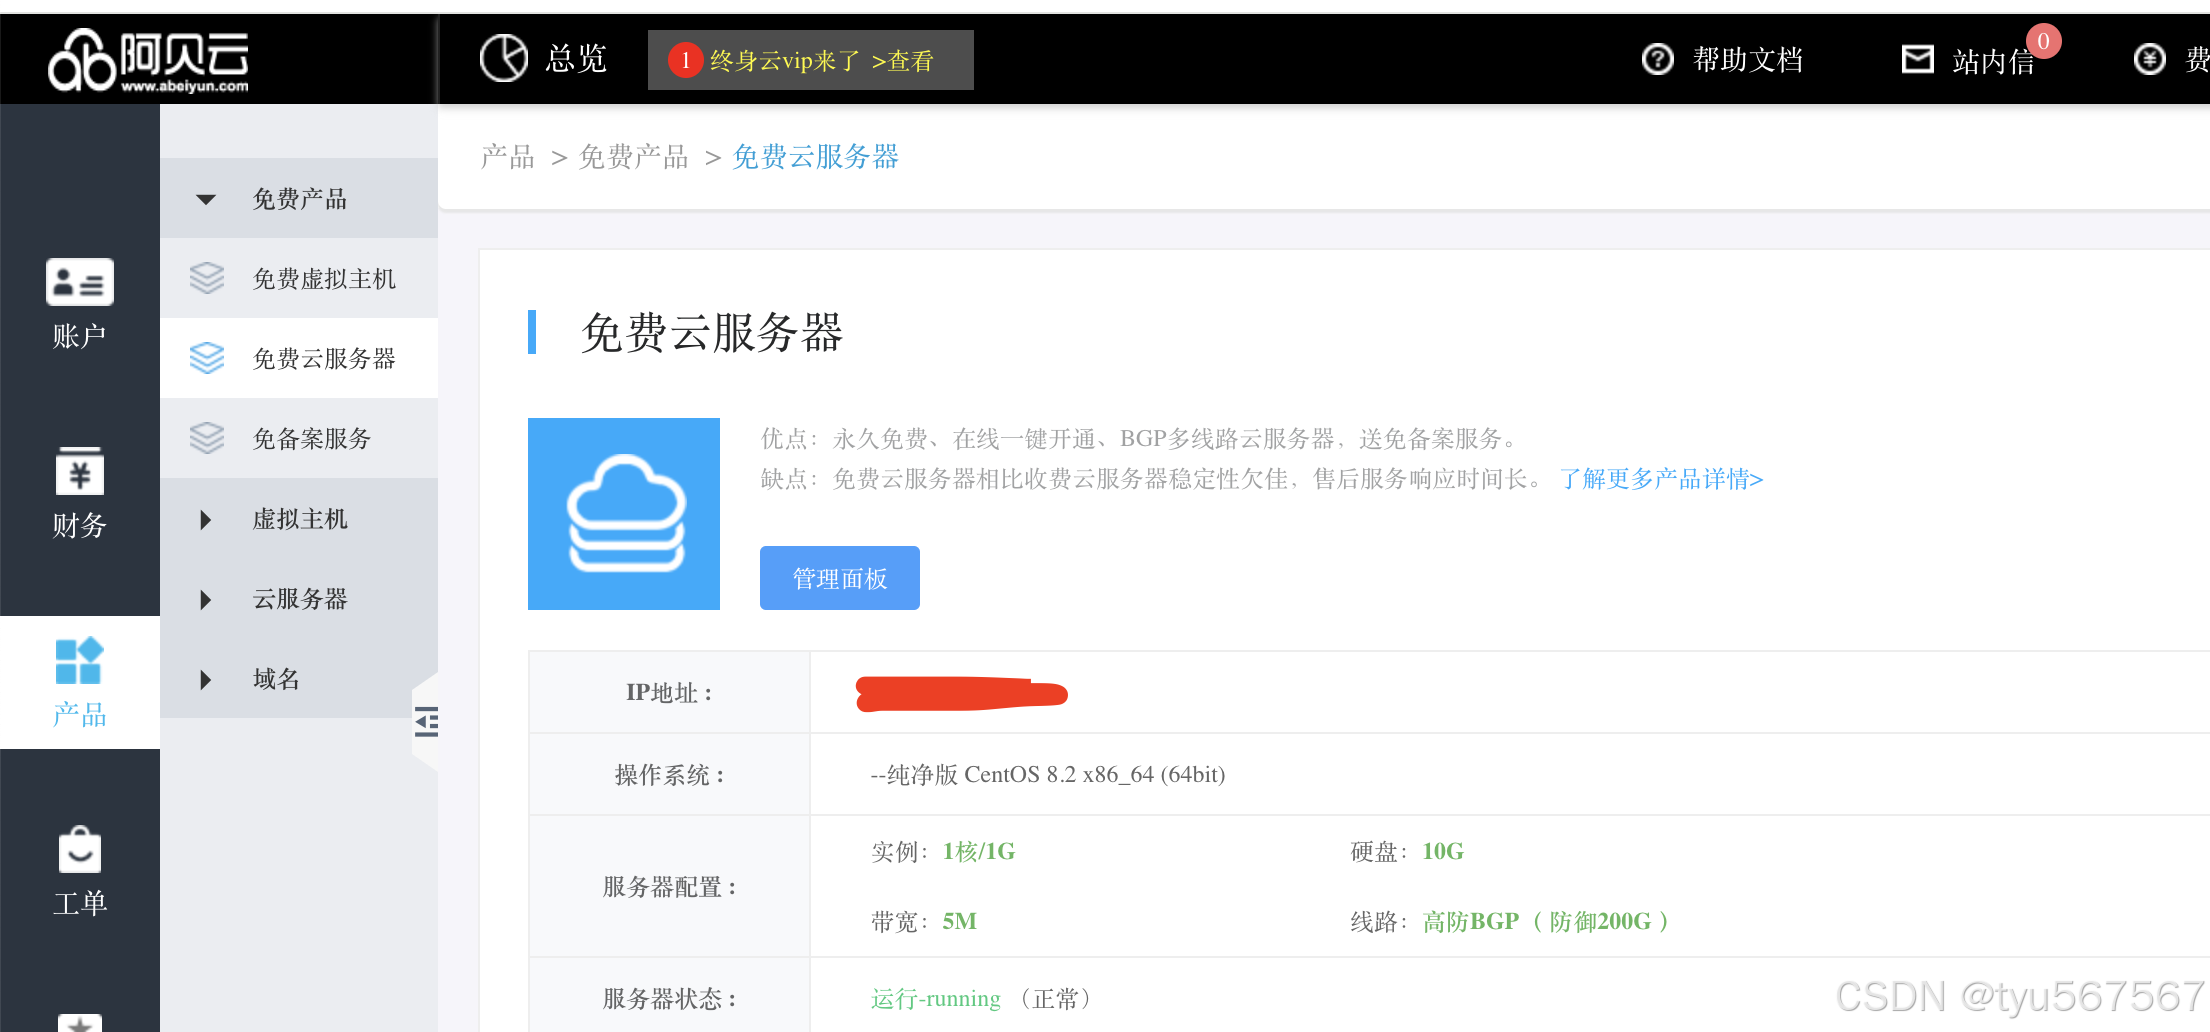This screenshot has width=2210, height=1032.
Task: Click the 5M bandwidth value
Action: pos(960,921)
